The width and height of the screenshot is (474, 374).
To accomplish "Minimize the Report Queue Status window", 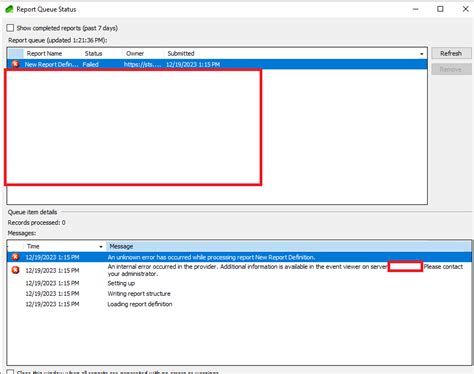I will coord(415,9).
